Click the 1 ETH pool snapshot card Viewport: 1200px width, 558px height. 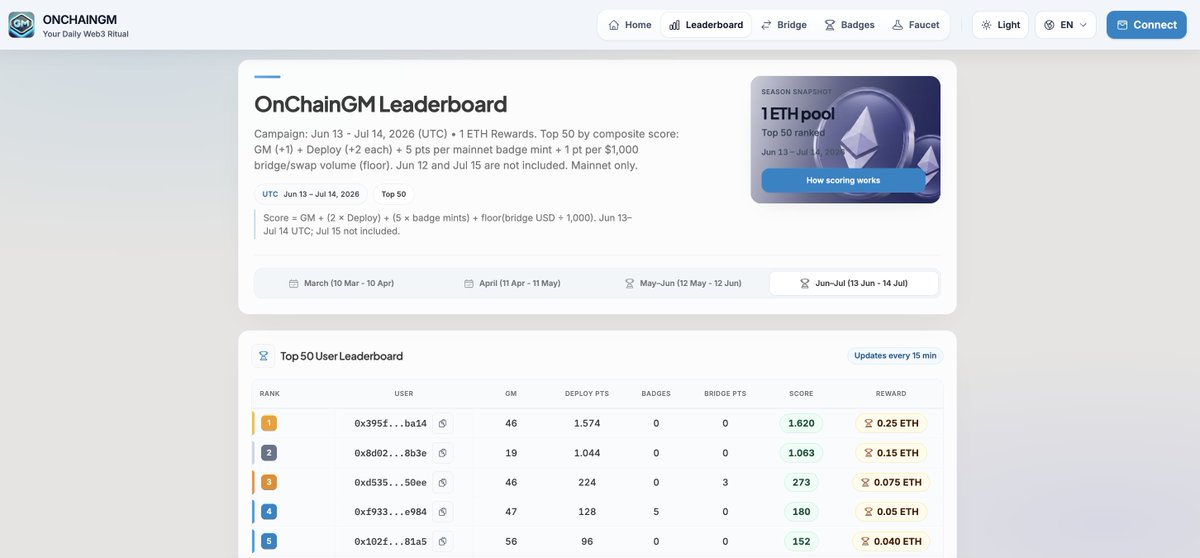(845, 139)
